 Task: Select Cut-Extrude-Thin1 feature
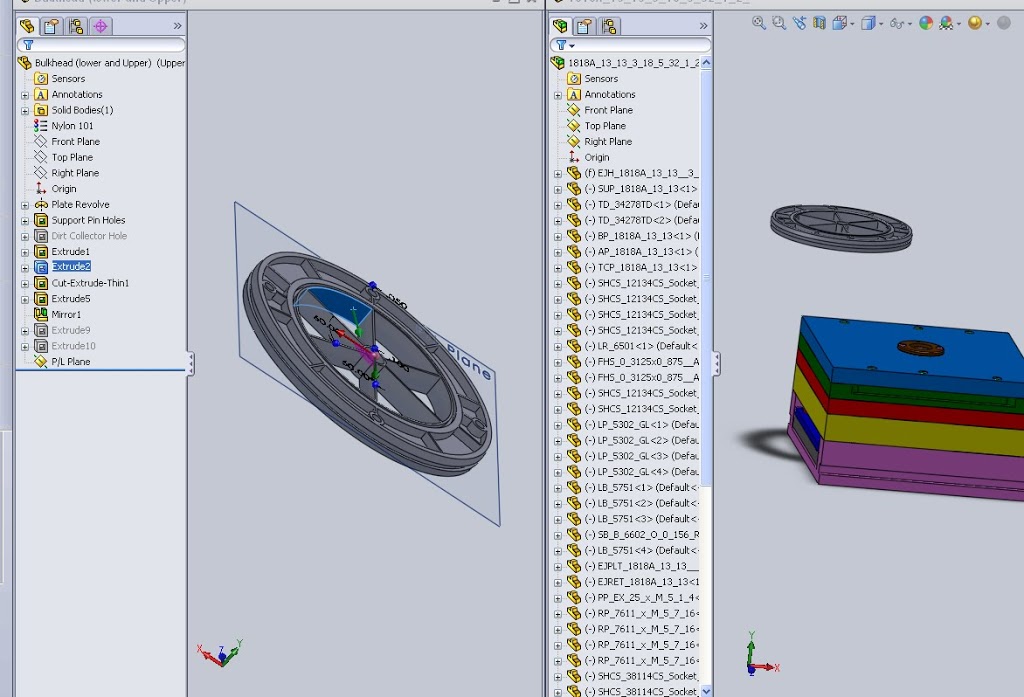(x=90, y=283)
